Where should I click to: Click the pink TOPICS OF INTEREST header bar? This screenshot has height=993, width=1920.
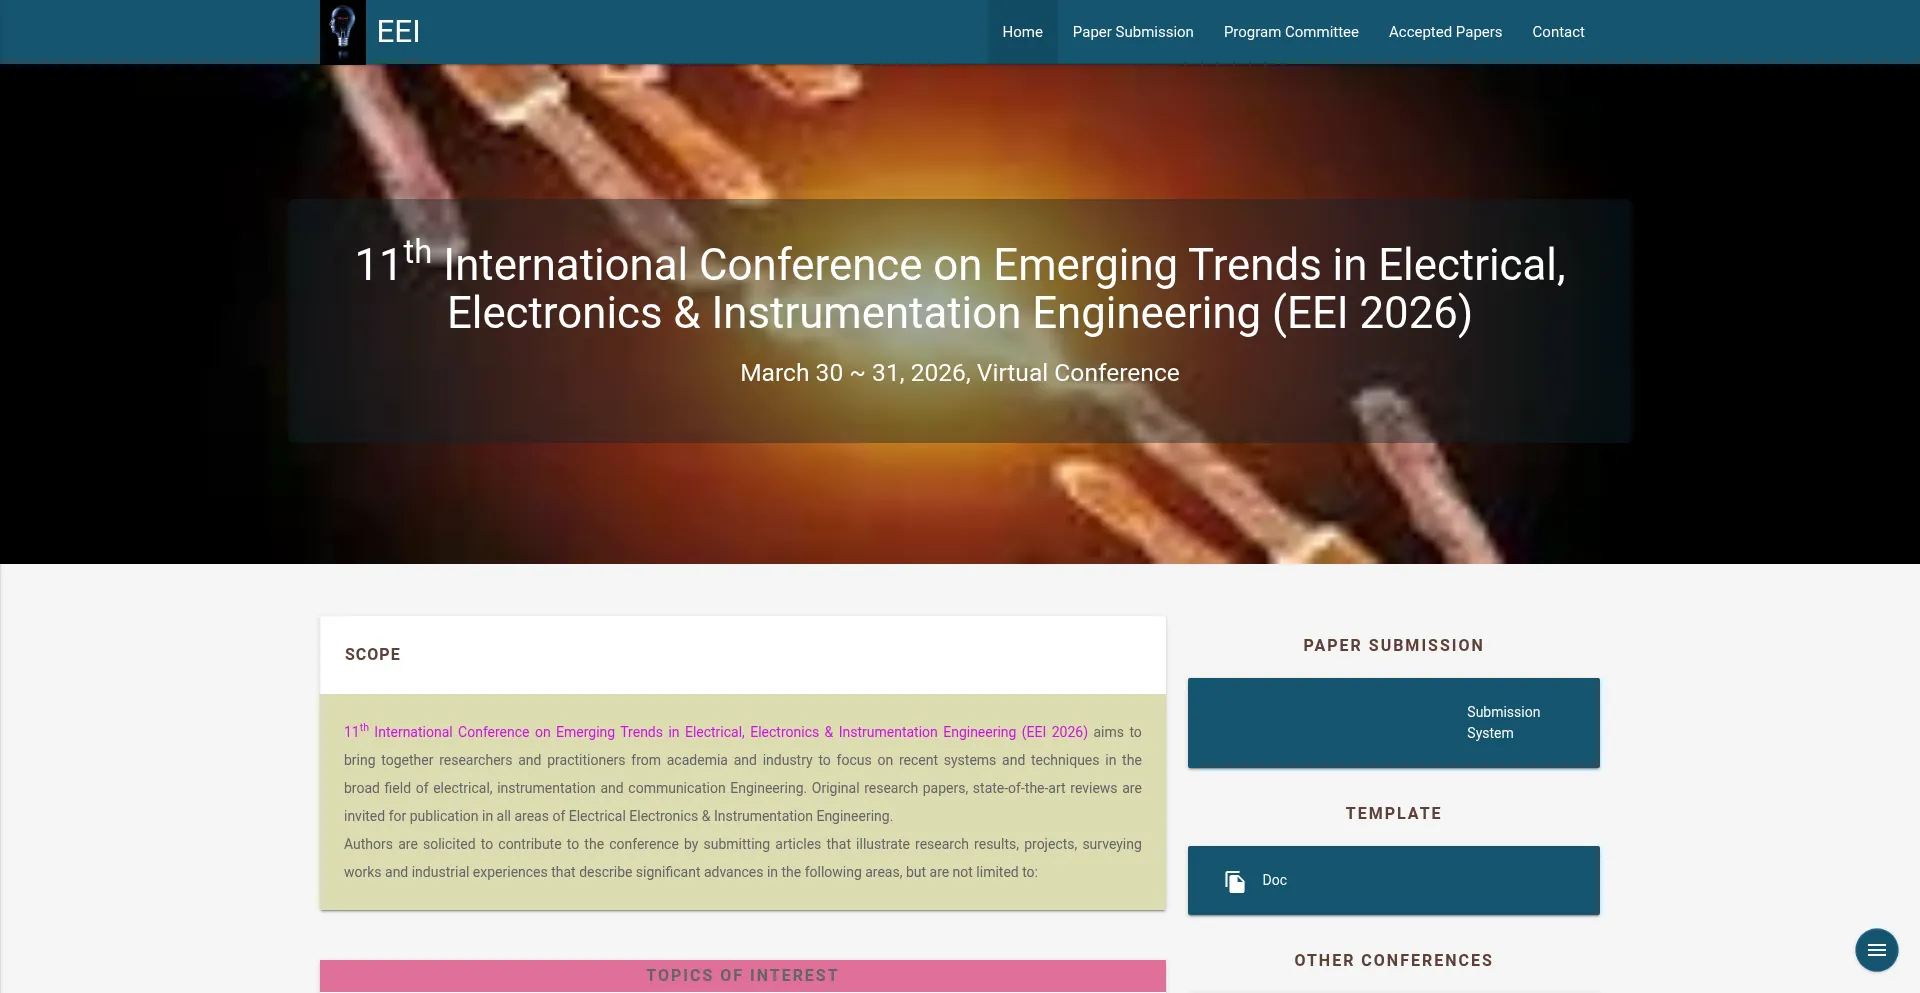point(742,975)
